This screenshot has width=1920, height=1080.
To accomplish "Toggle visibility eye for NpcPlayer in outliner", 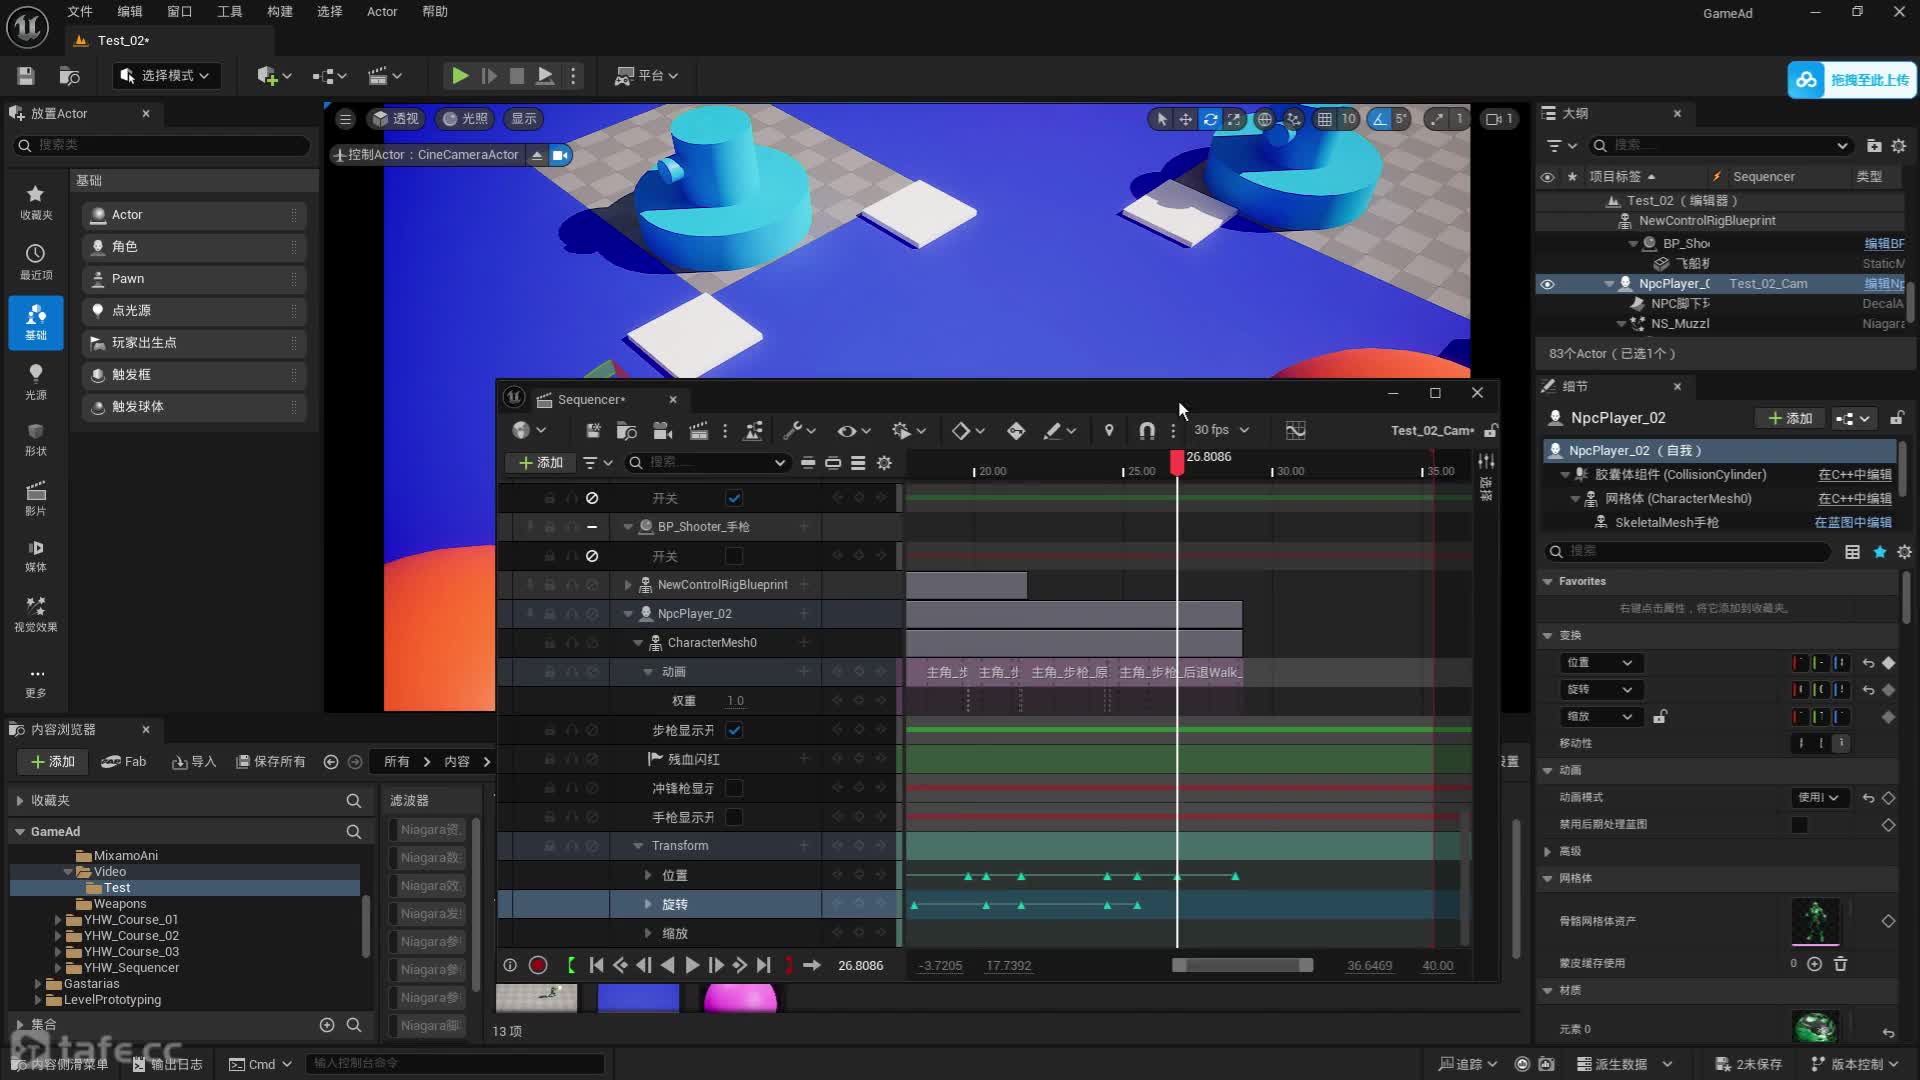I will coord(1547,284).
